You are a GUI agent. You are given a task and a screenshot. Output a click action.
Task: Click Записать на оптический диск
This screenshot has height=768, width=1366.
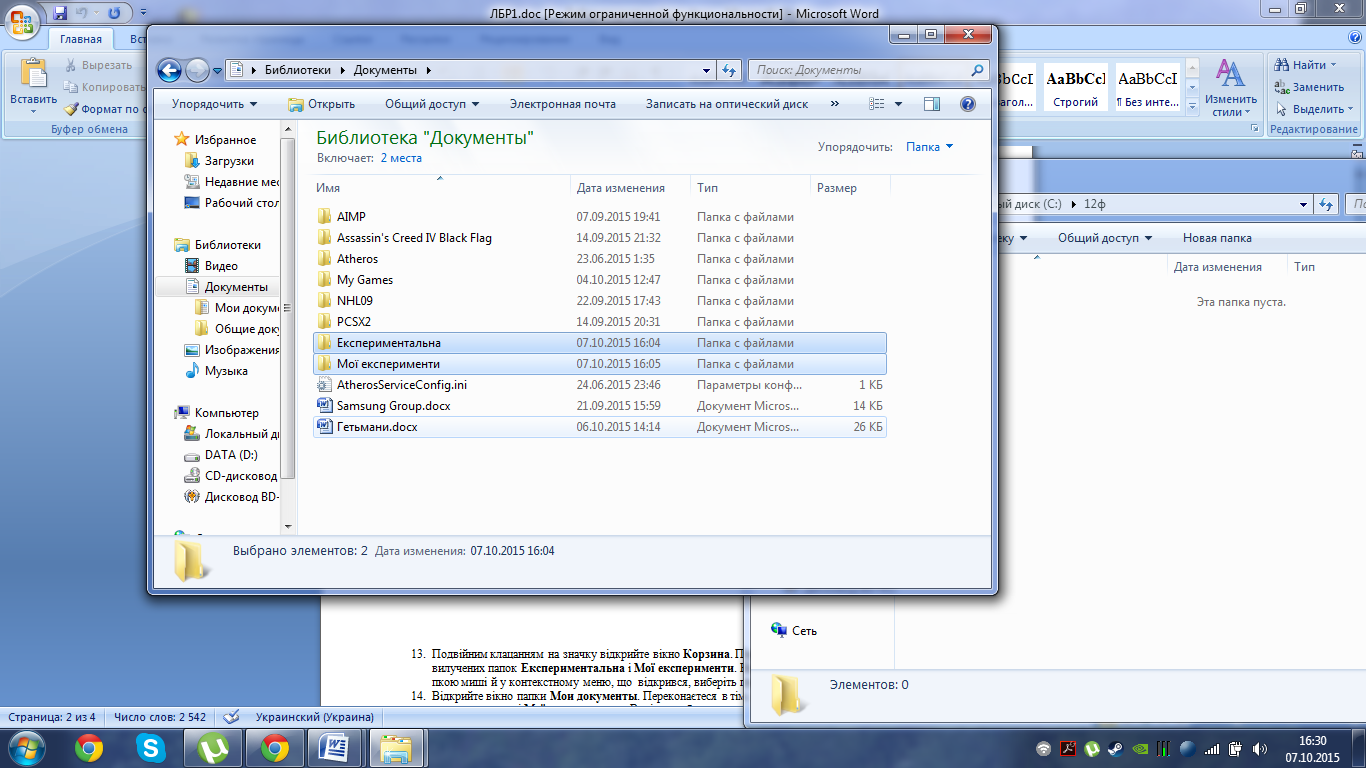tap(726, 104)
